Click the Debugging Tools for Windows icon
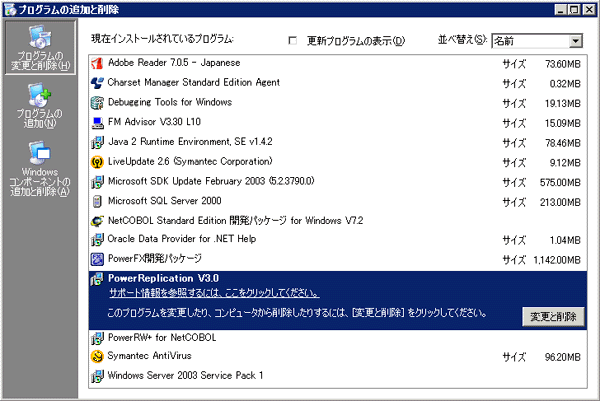The image size is (600, 401). click(97, 103)
